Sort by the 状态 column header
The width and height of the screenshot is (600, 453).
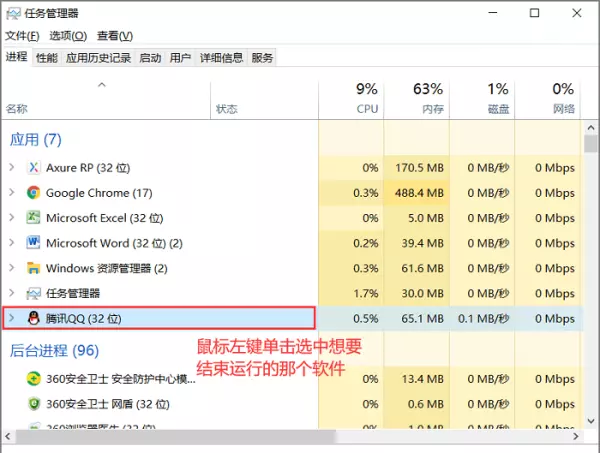(264, 100)
